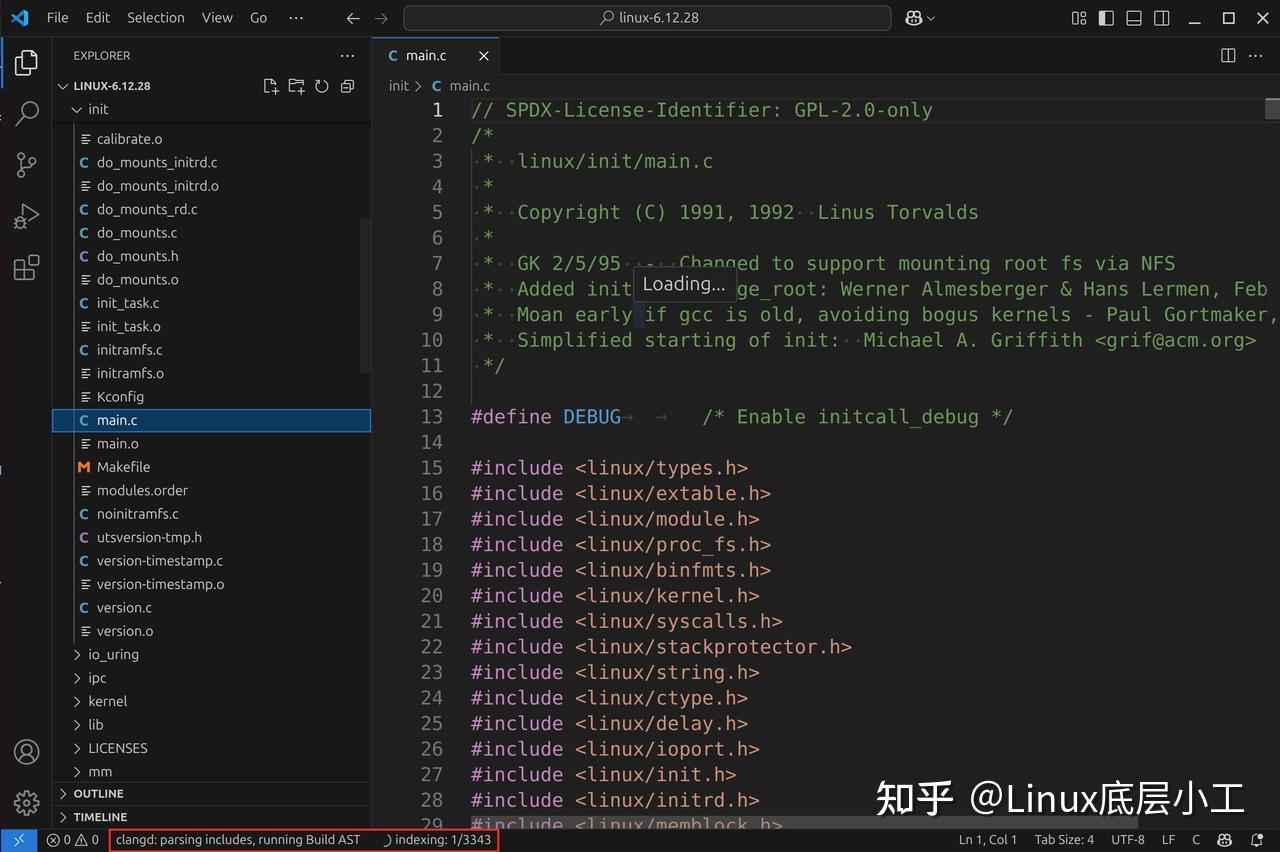
Task: Expand the OUTLINE section
Action: click(97, 793)
